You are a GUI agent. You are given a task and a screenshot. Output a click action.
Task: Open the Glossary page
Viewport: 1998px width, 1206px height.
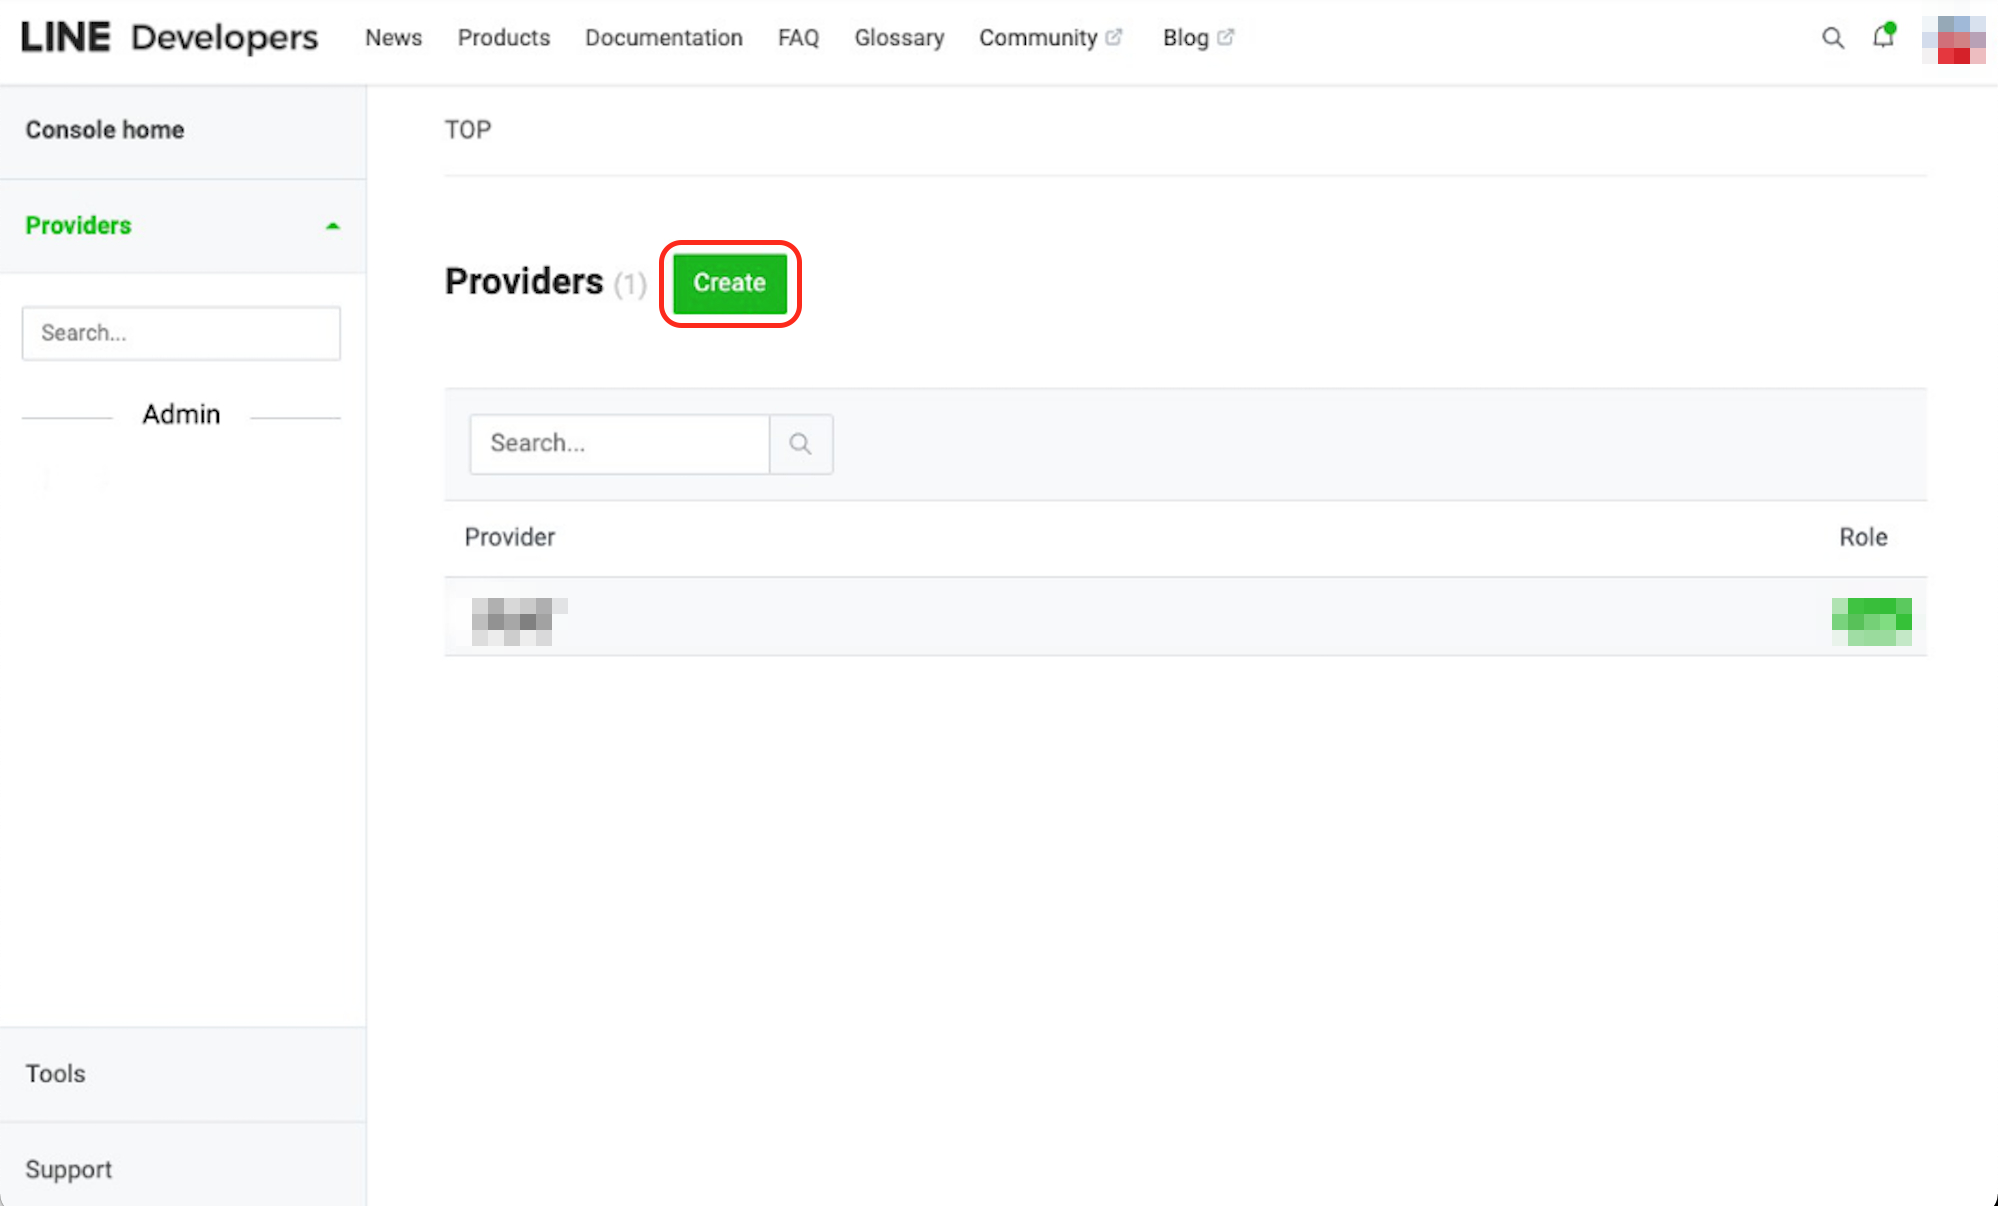click(x=899, y=38)
